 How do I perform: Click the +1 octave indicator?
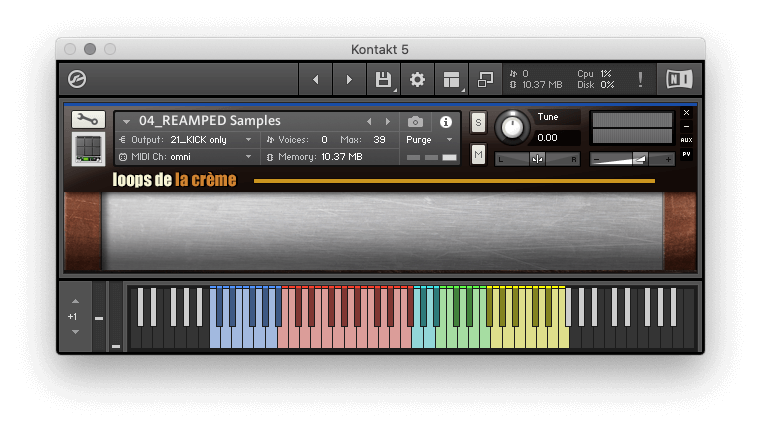click(x=72, y=317)
